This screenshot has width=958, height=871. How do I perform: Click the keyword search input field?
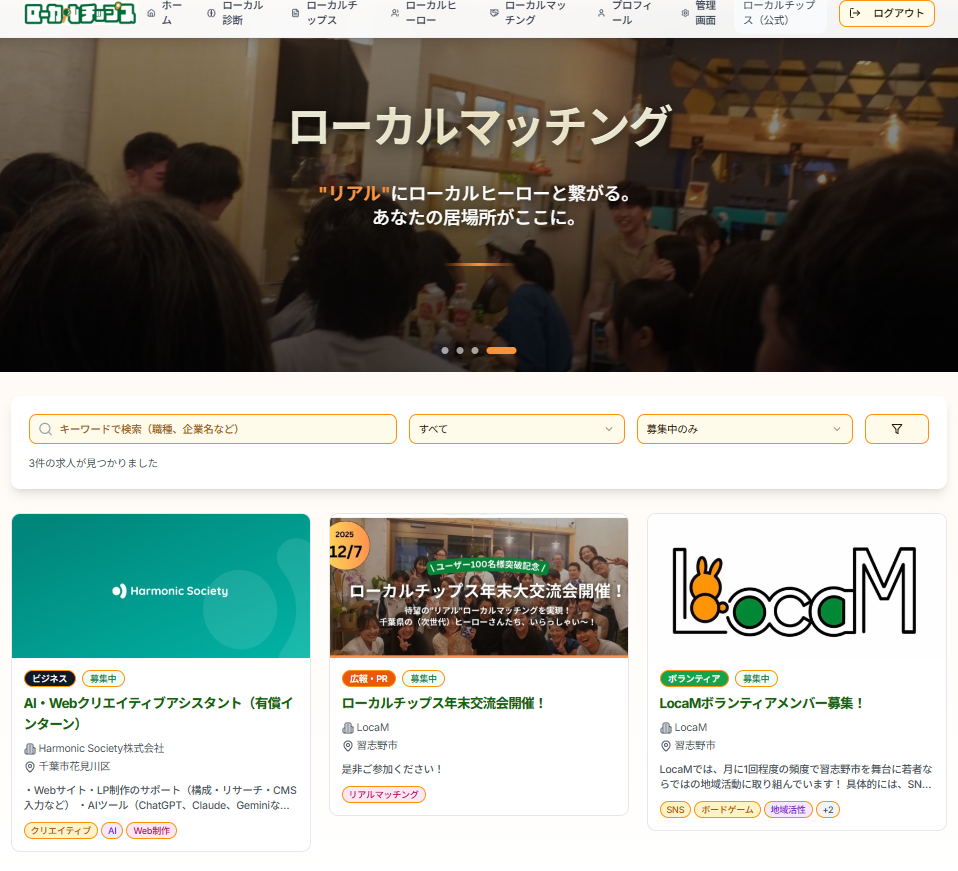tap(212, 429)
